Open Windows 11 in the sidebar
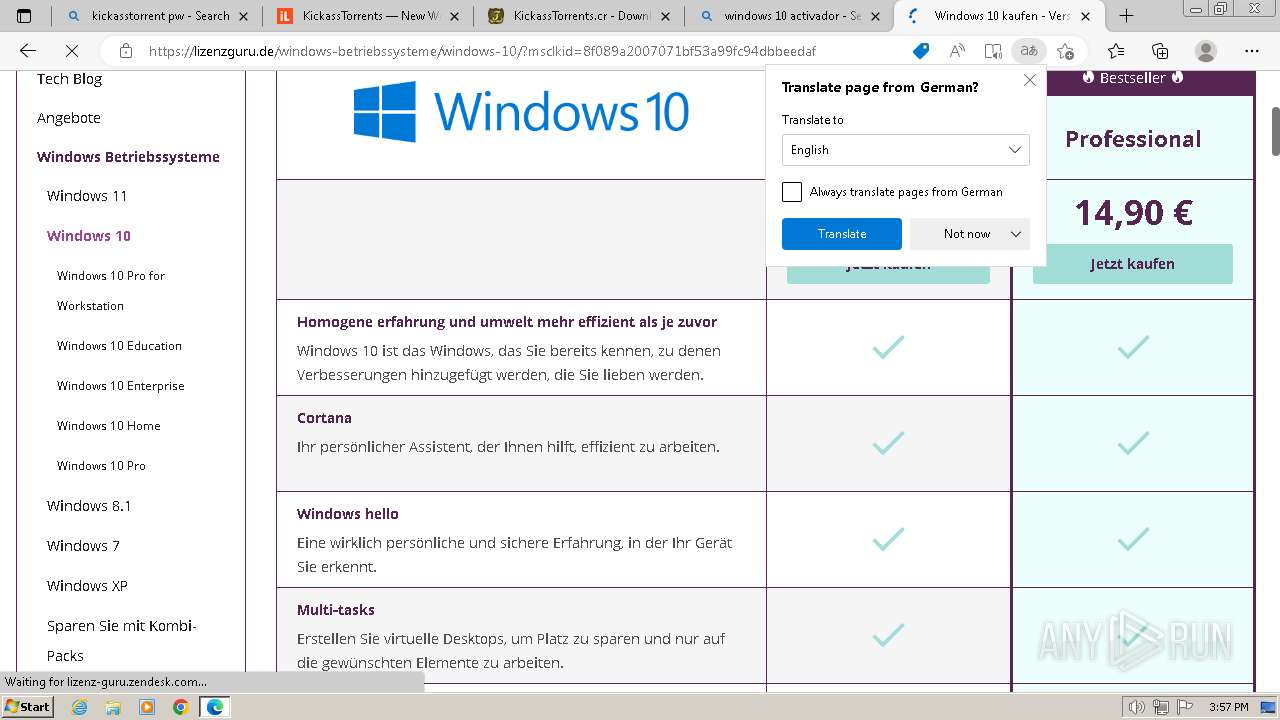Screen dimensions: 1280x720 point(87,196)
